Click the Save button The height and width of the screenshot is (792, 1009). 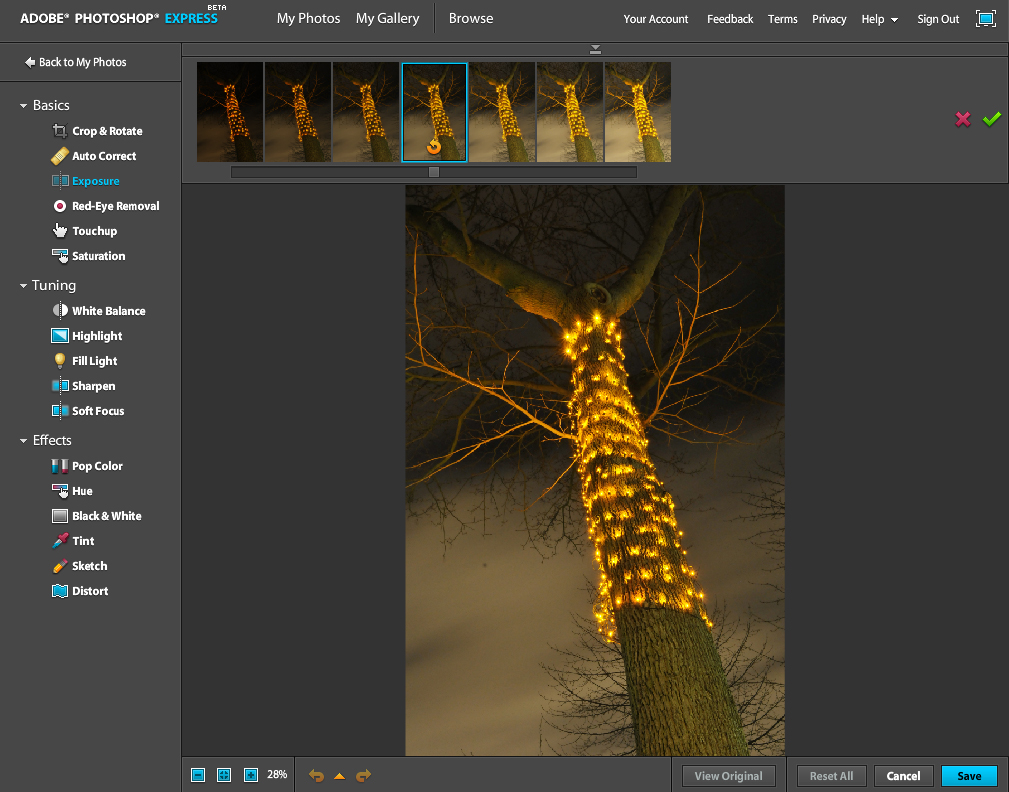point(969,776)
